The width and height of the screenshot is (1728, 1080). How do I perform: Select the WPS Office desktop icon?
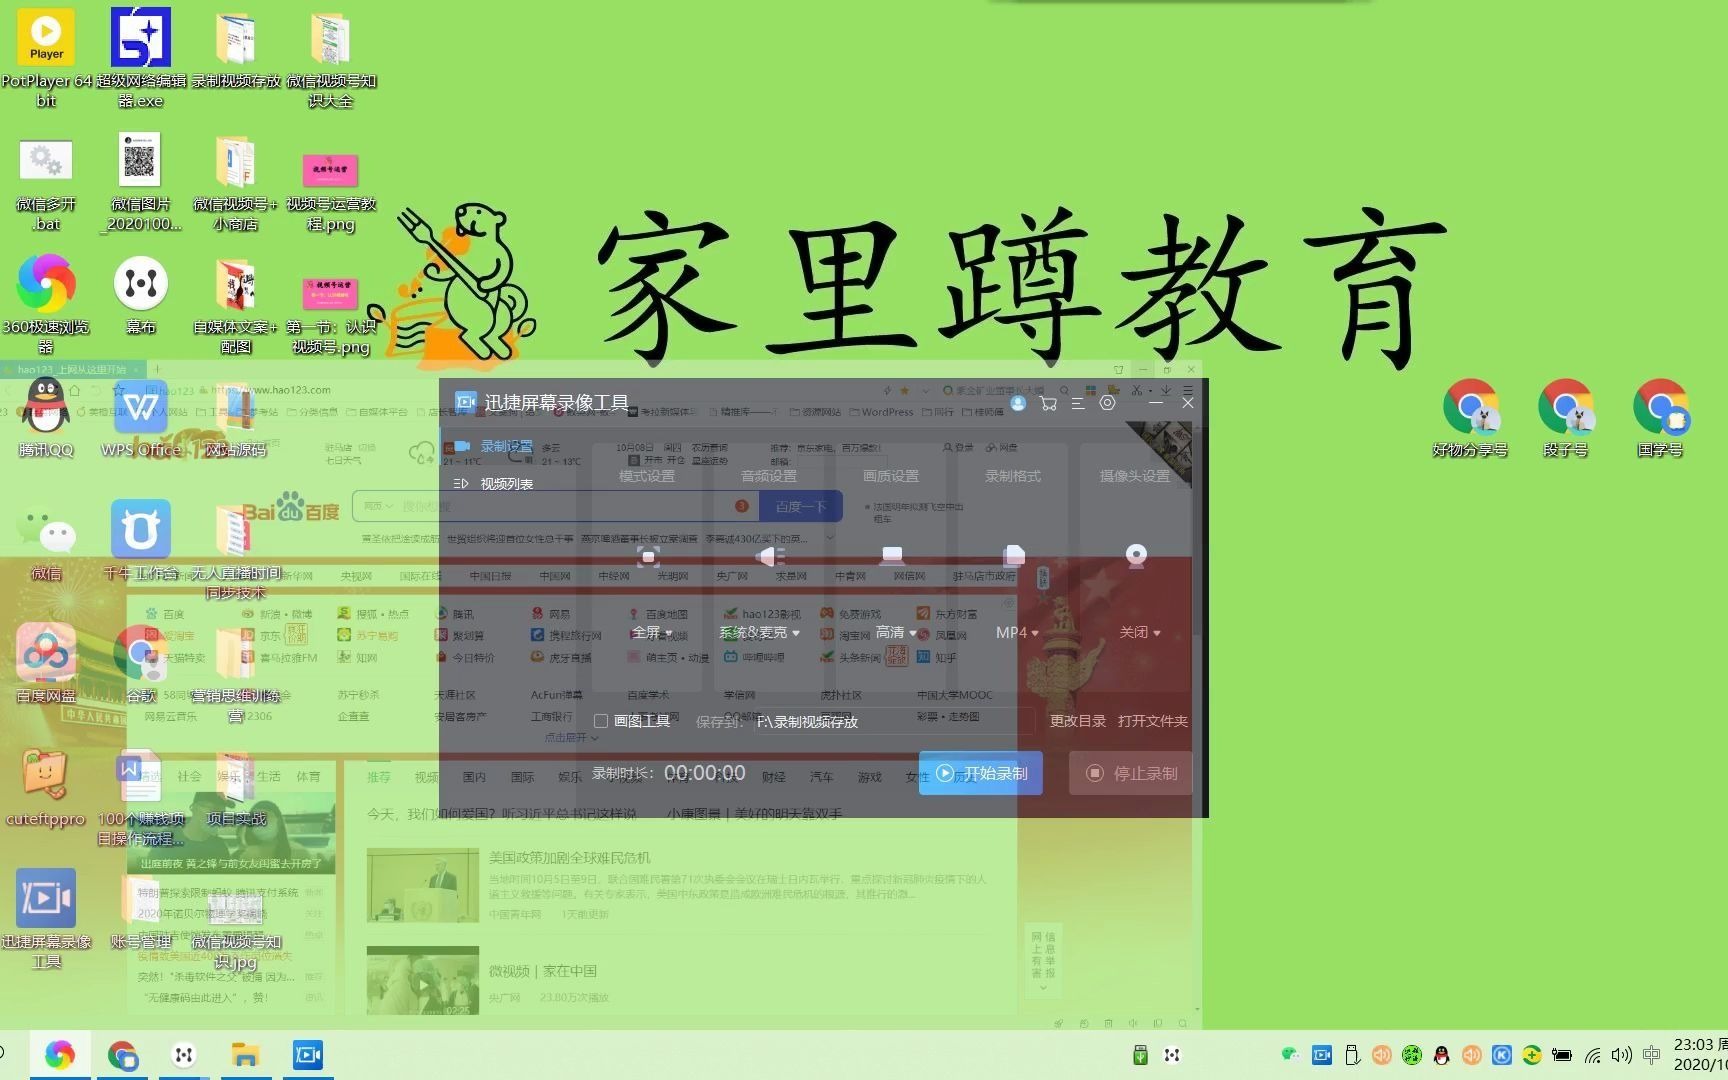tap(141, 419)
